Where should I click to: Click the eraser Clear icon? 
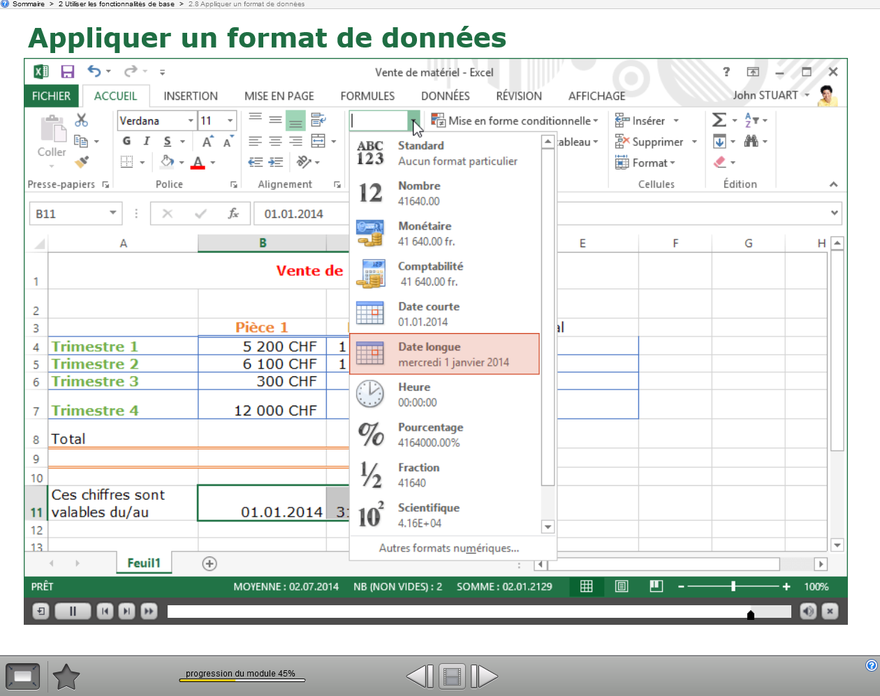720,163
